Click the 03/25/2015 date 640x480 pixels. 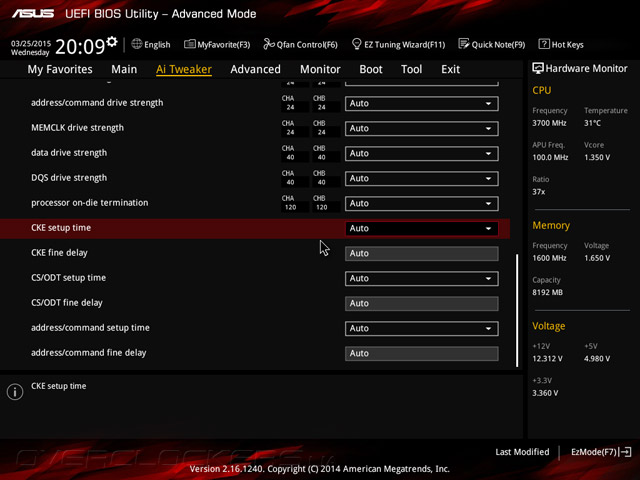[31, 43]
